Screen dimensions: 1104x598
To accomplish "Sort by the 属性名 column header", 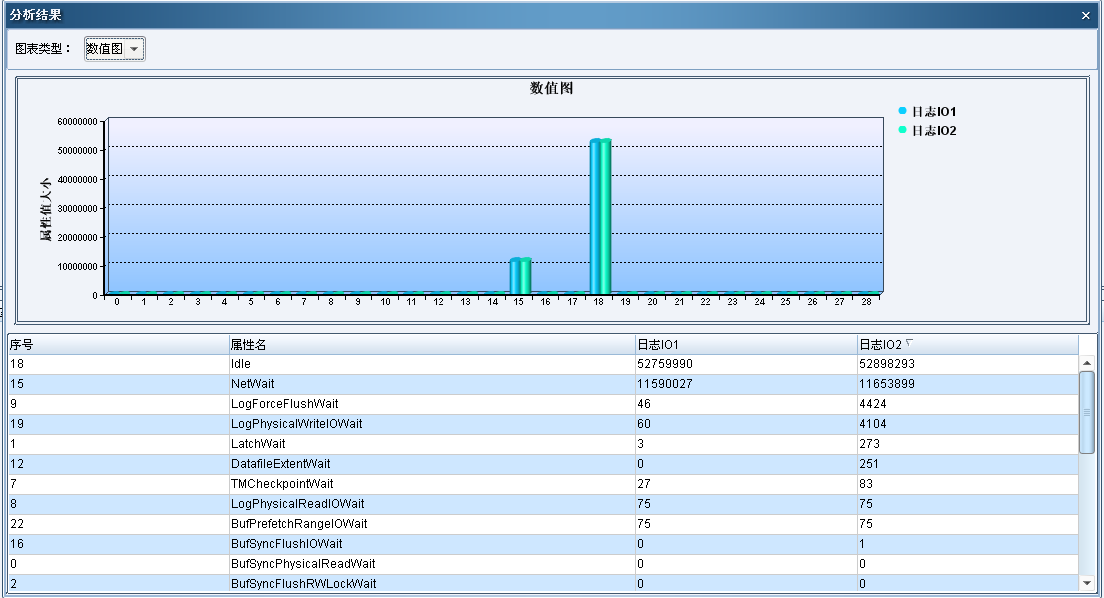I will pyautogui.click(x=430, y=344).
